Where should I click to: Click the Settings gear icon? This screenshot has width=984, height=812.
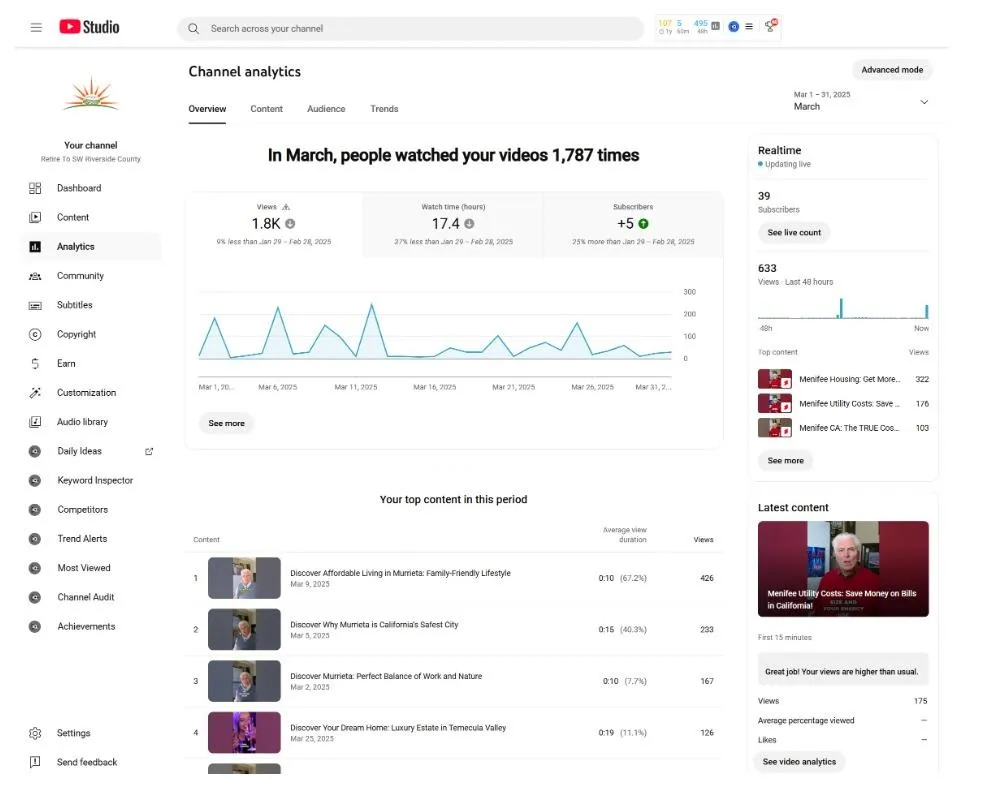point(35,733)
